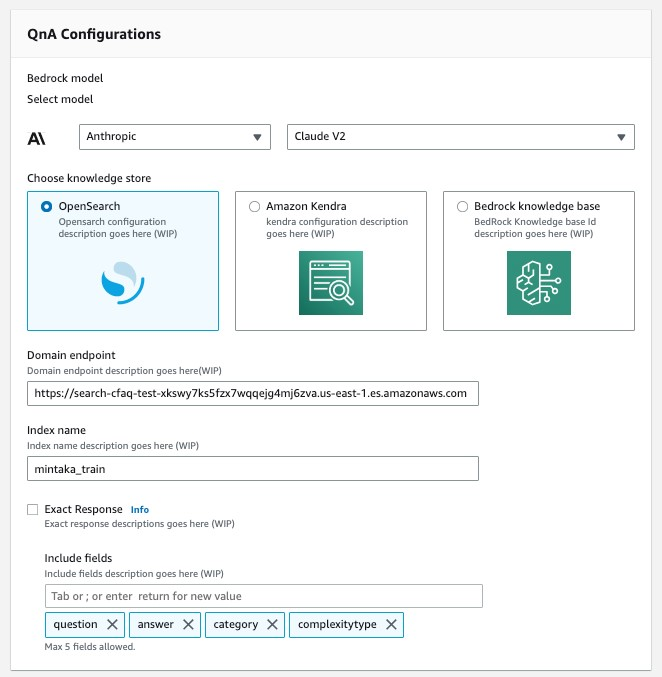The width and height of the screenshot is (662, 677).
Task: Click the Domain endpoint URL field
Action: (253, 394)
